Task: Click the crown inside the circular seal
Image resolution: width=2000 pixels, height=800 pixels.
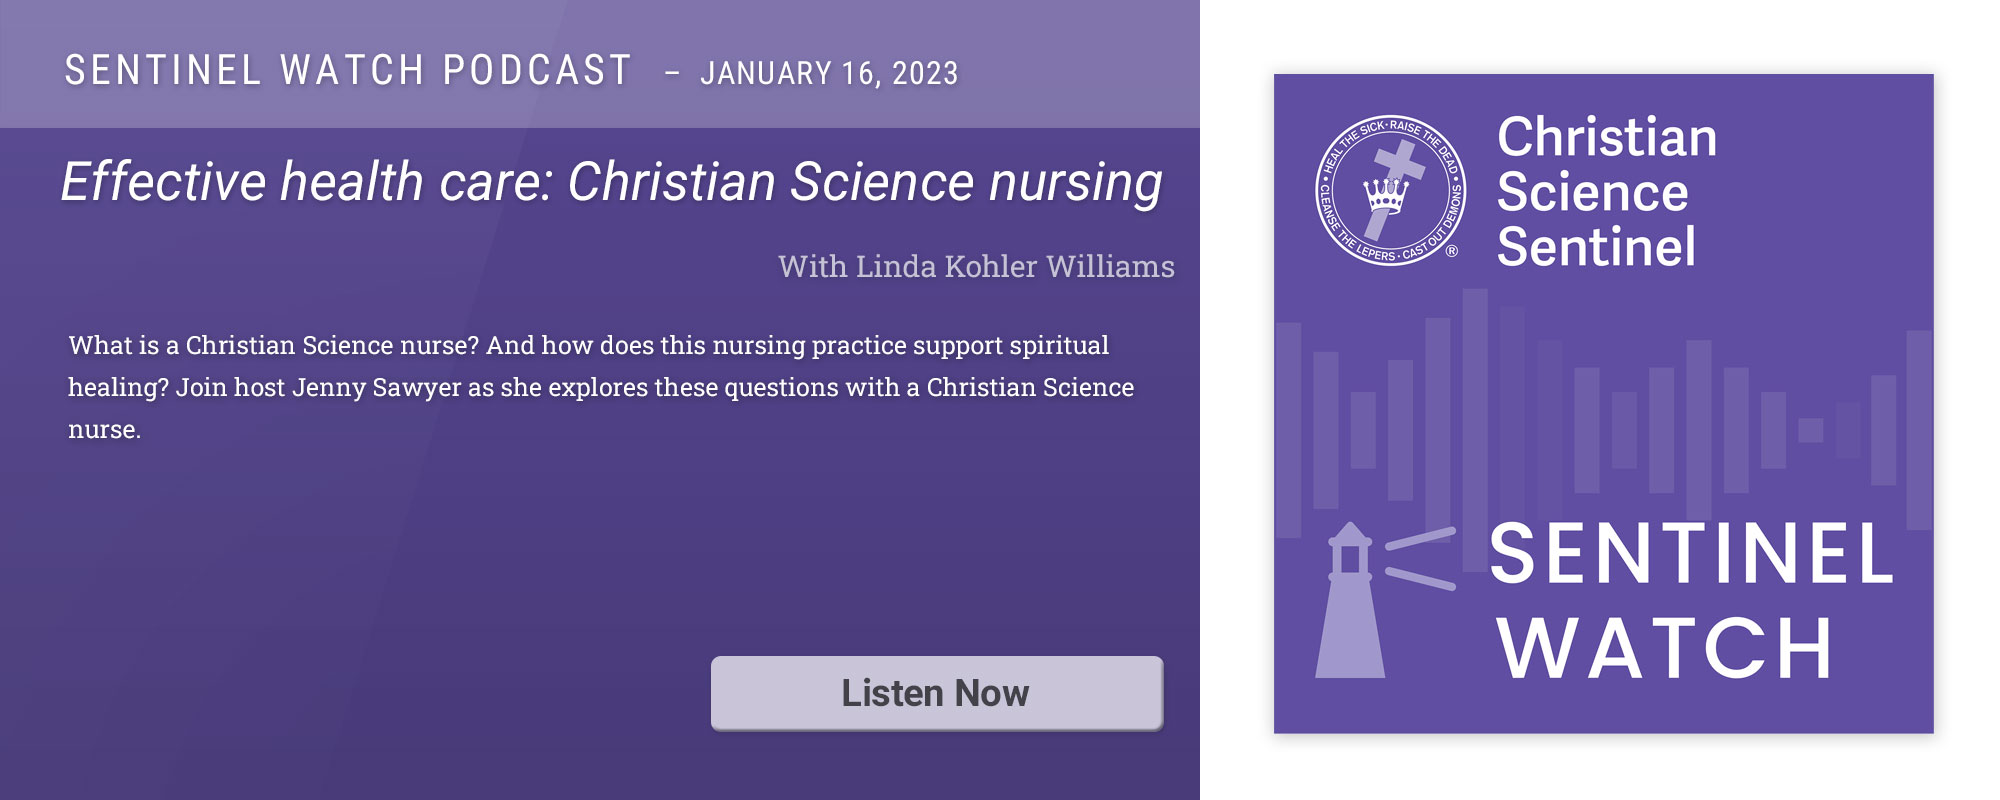Action: pos(1386,195)
